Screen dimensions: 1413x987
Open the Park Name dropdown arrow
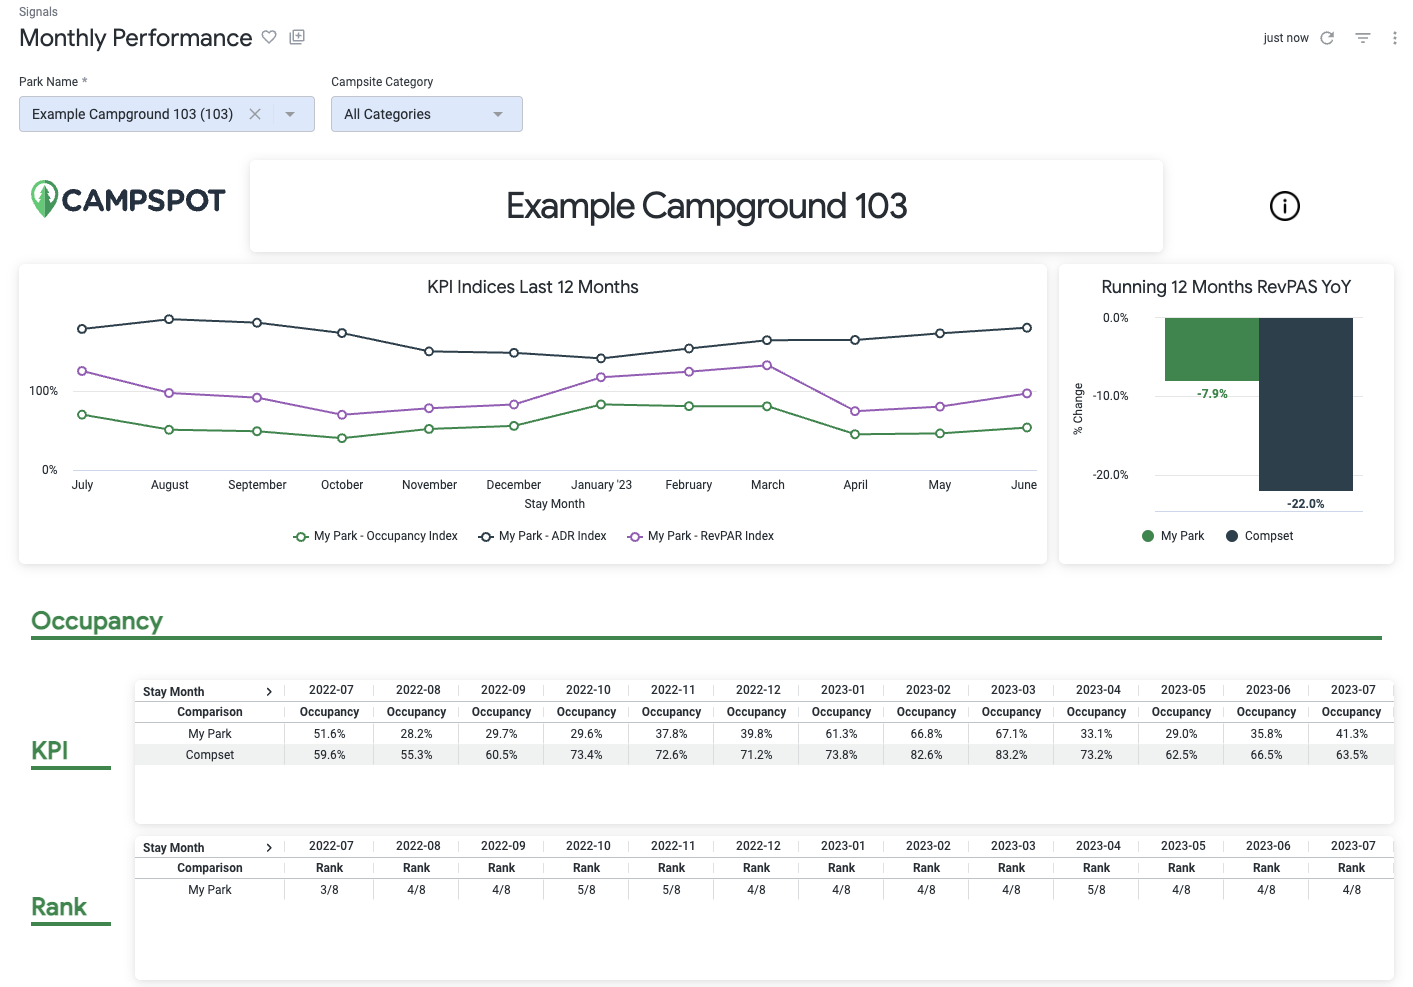tap(290, 114)
